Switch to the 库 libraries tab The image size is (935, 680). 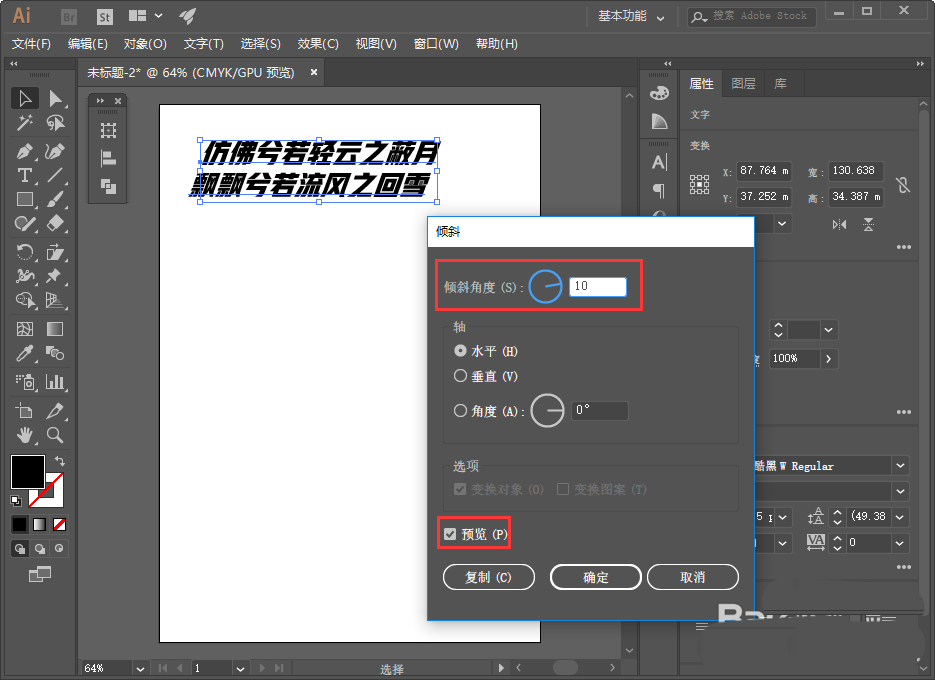tap(780, 84)
